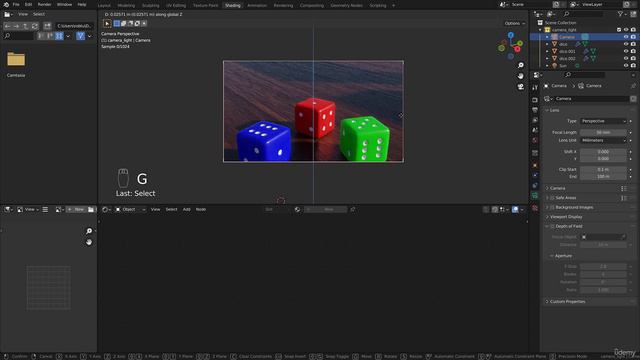Click the file browser search field
The width and height of the screenshot is (640, 360).
(18, 36)
